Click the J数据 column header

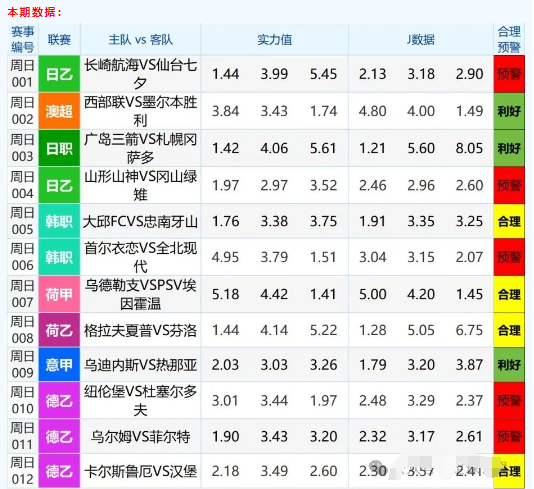click(x=421, y=40)
